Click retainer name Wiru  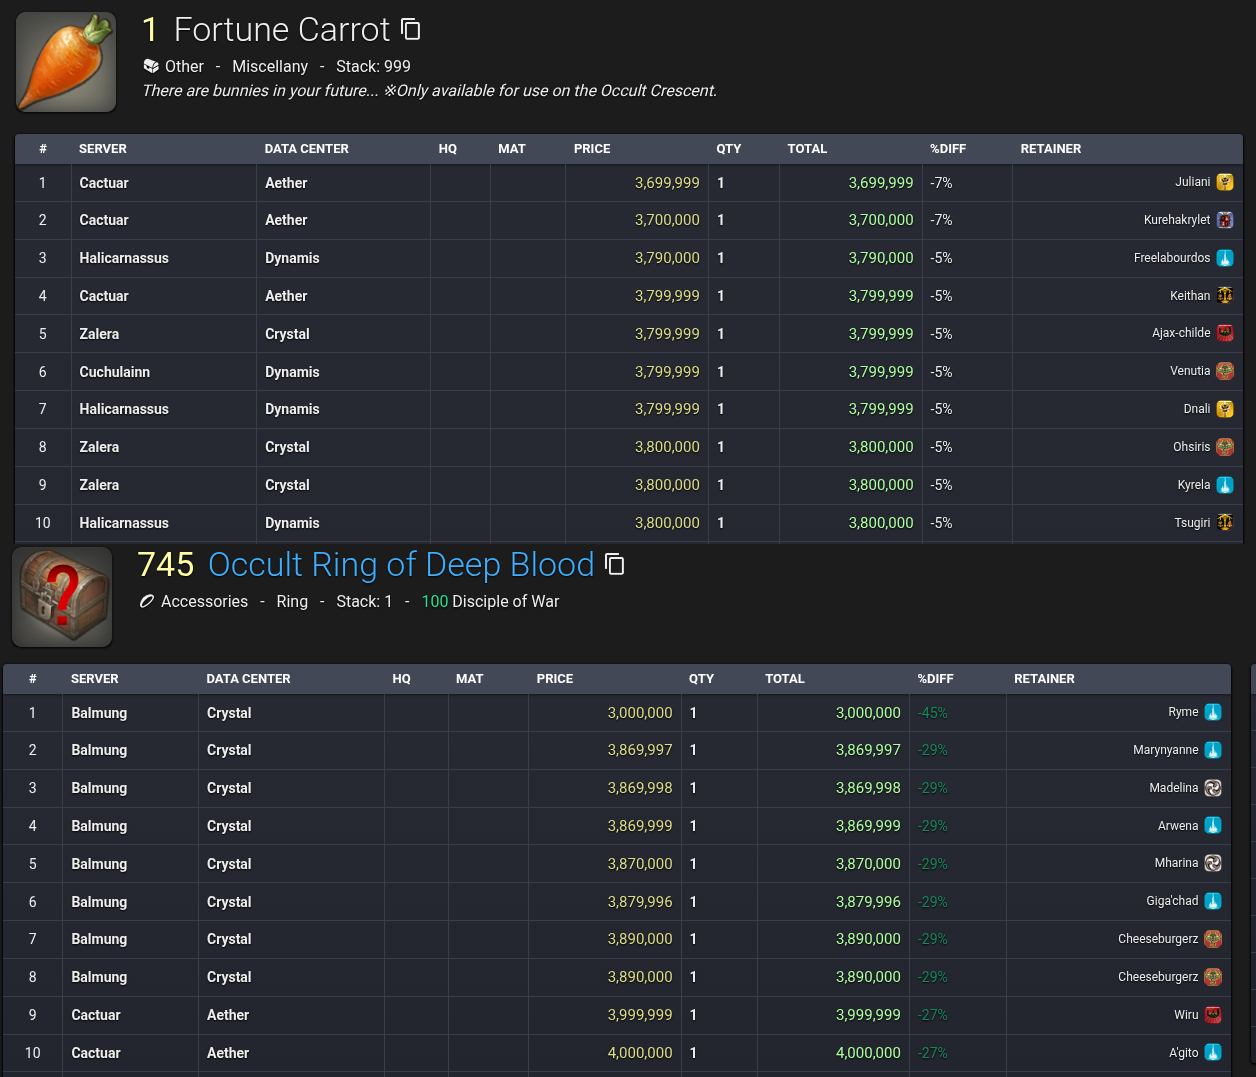1186,1015
